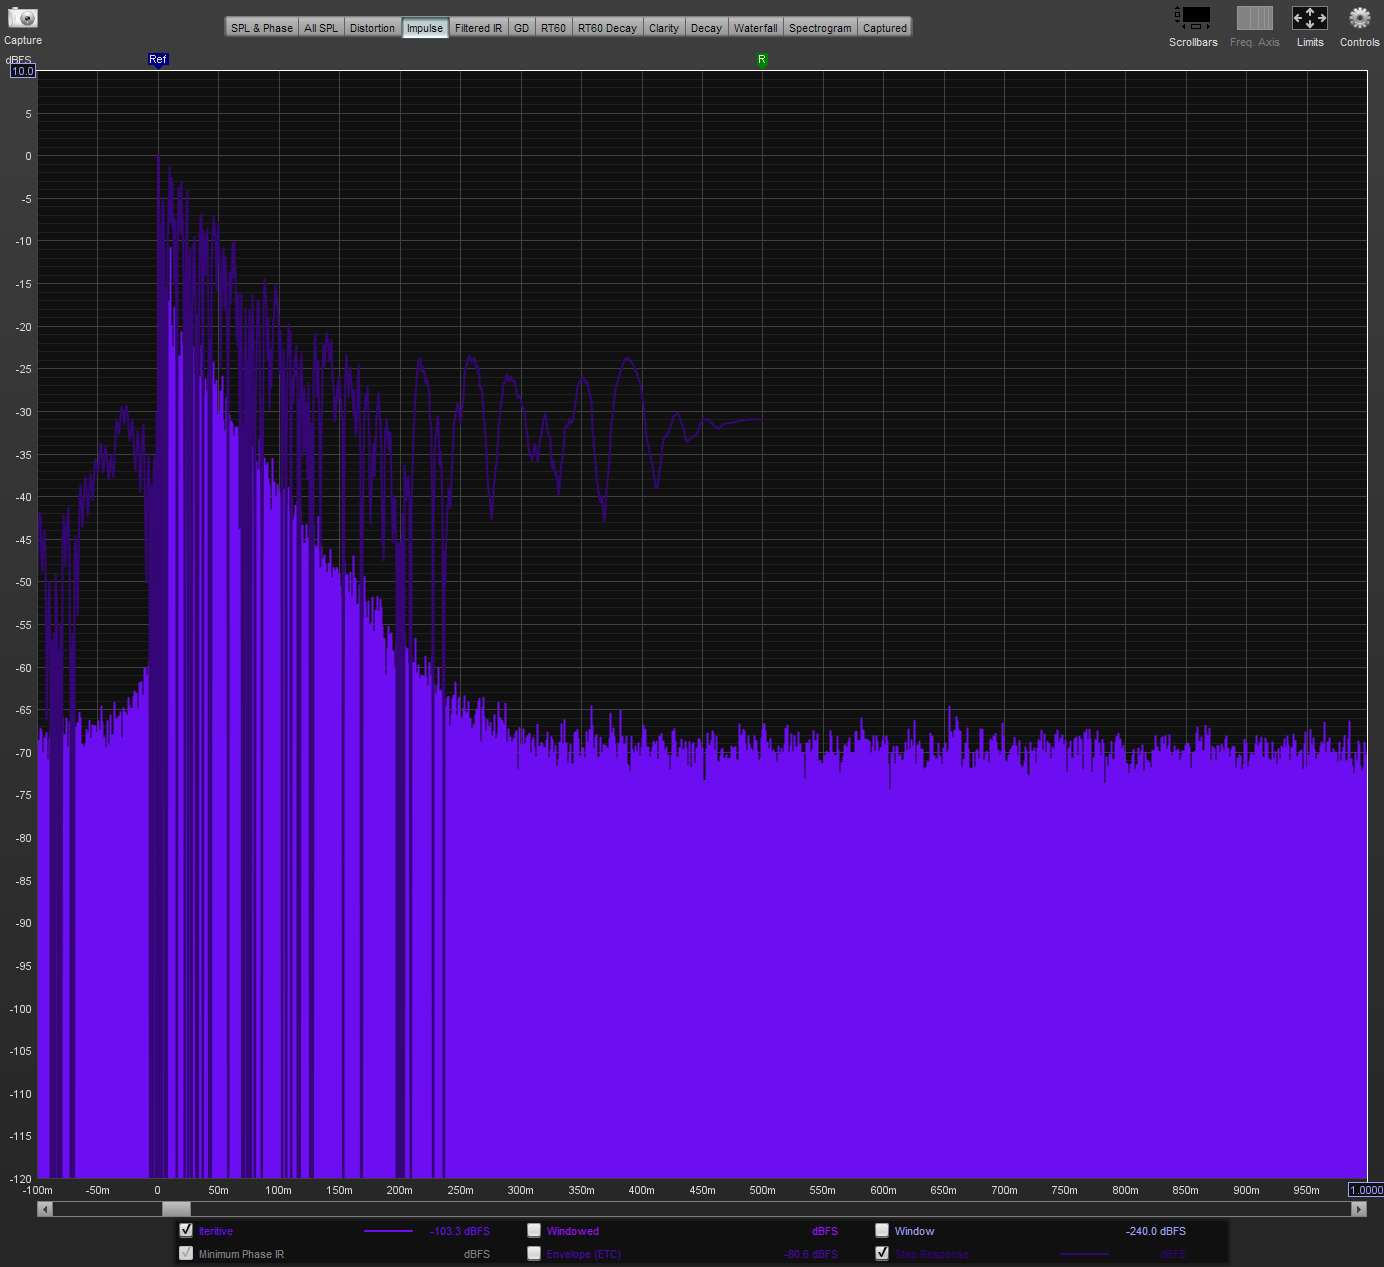
Task: Select the Spectrogram tab
Action: [x=820, y=28]
